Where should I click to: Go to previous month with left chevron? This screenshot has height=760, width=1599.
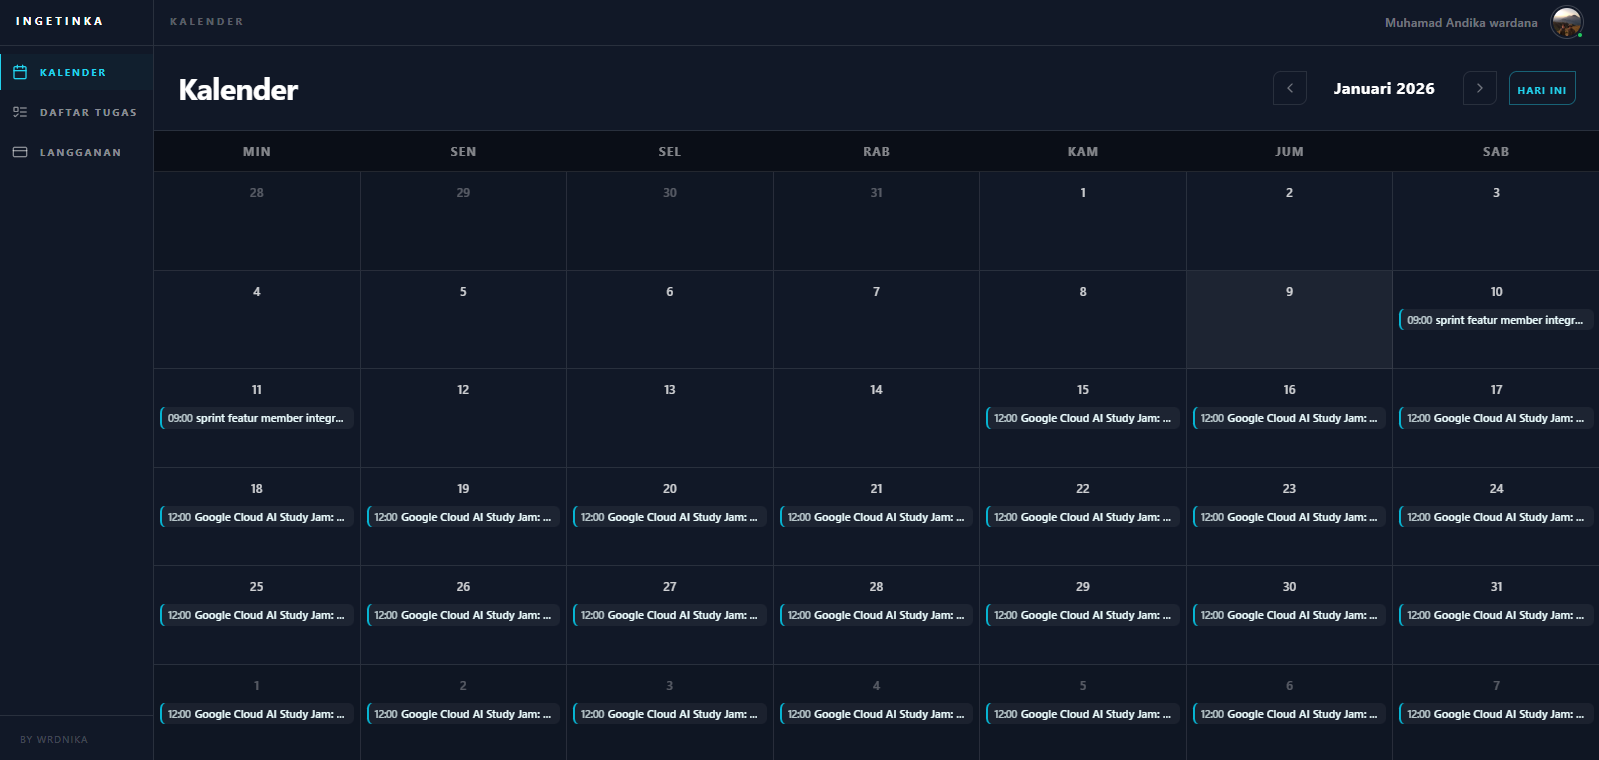(1289, 88)
